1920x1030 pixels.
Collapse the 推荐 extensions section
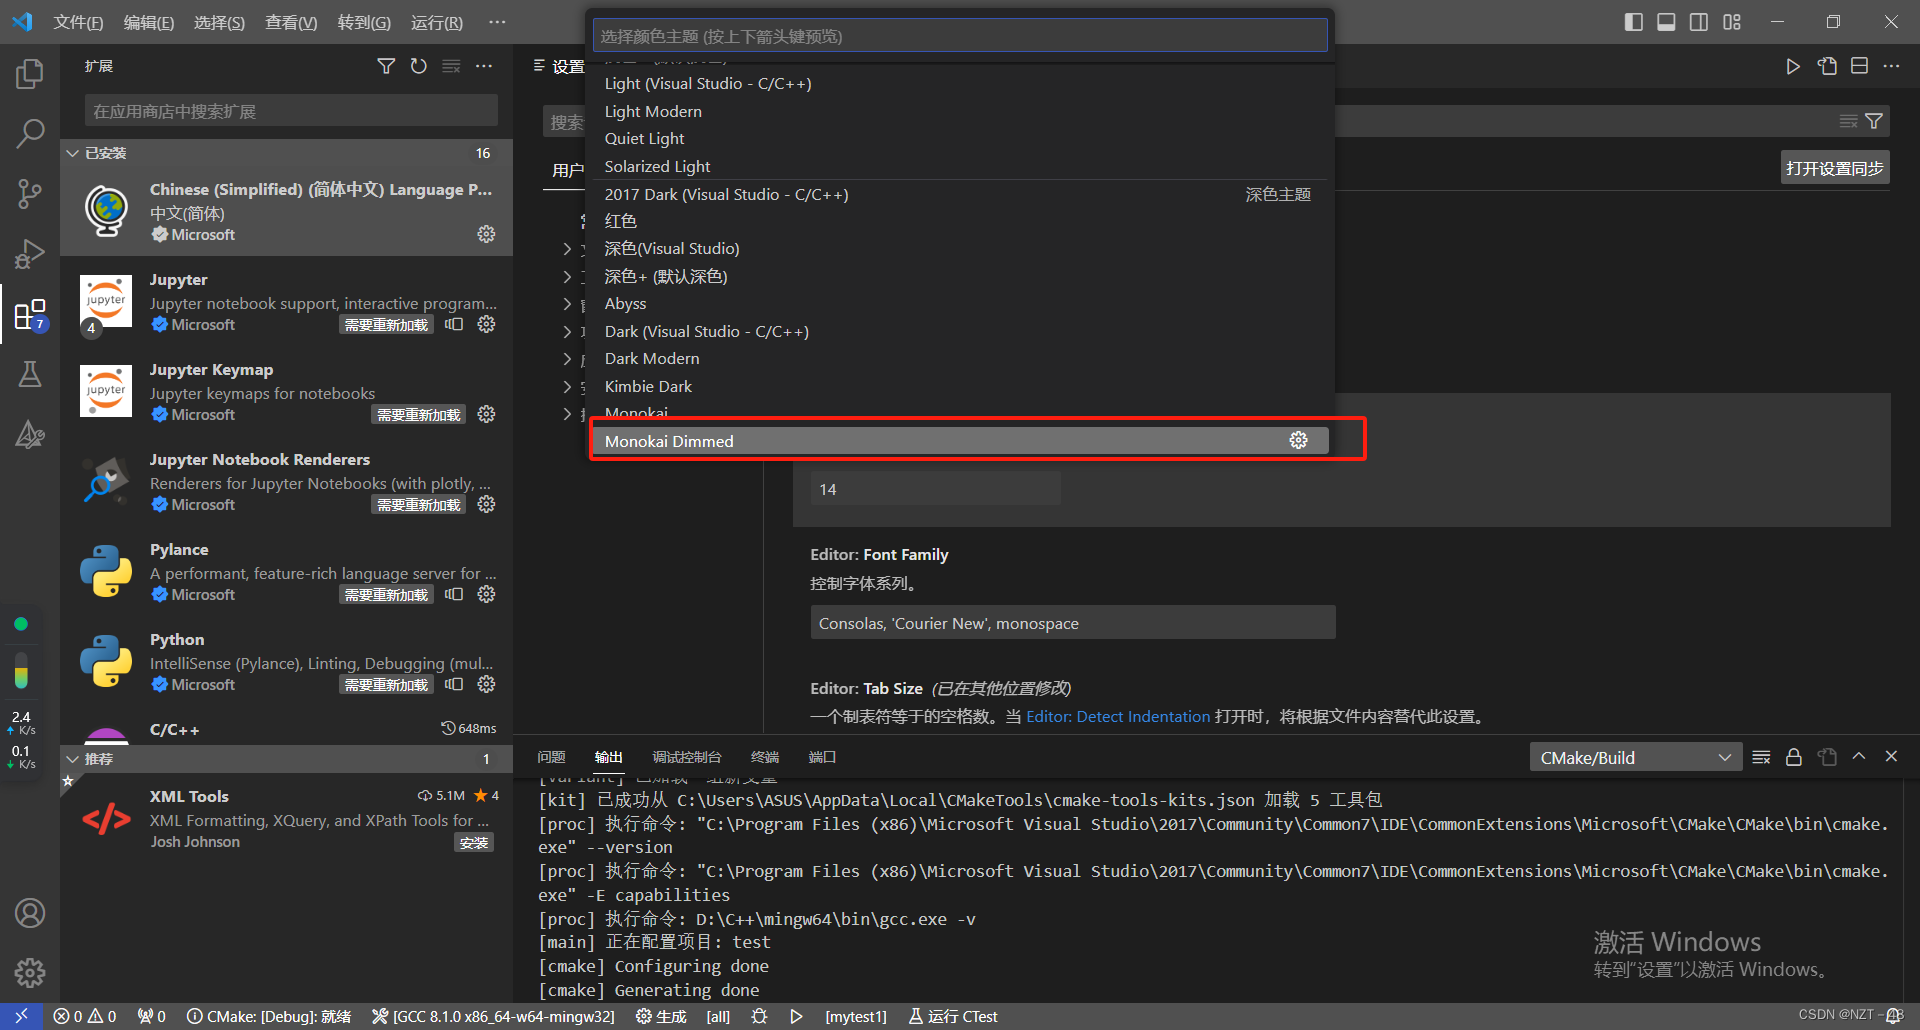(286, 759)
